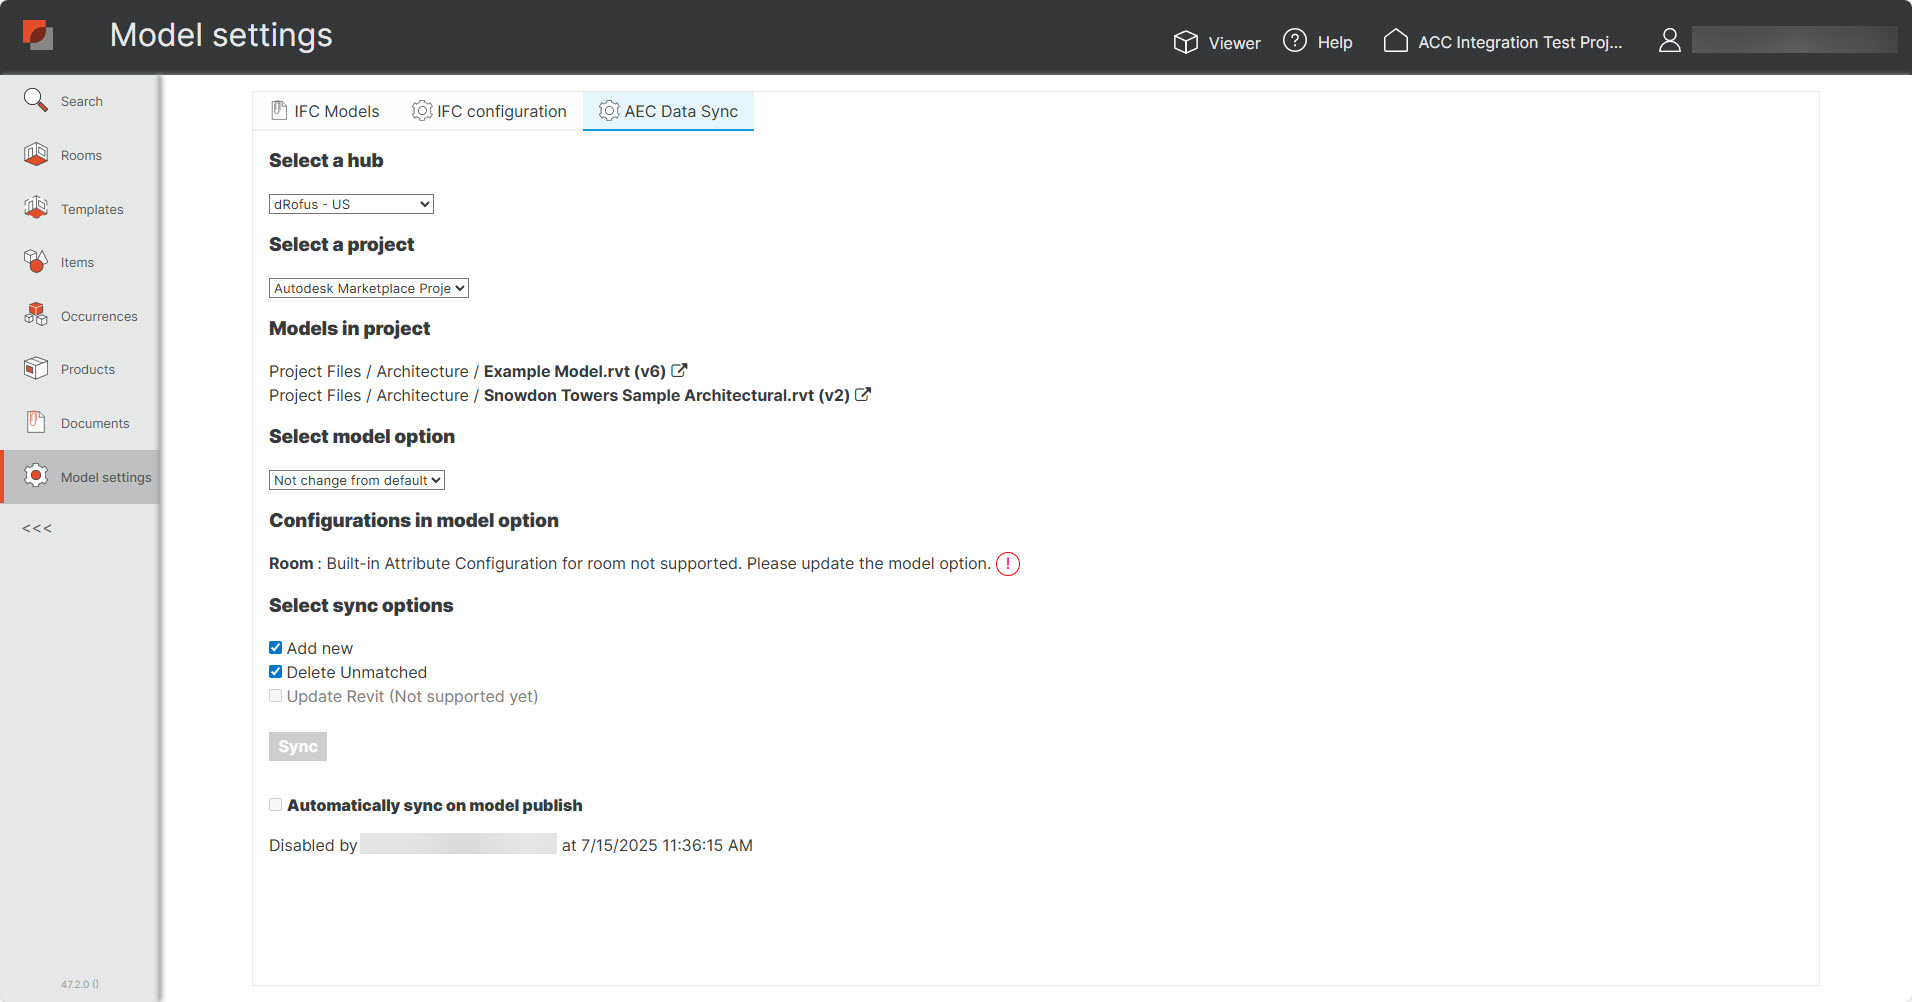Image resolution: width=1912 pixels, height=1002 pixels.
Task: Open the Documents section
Action: [94, 422]
